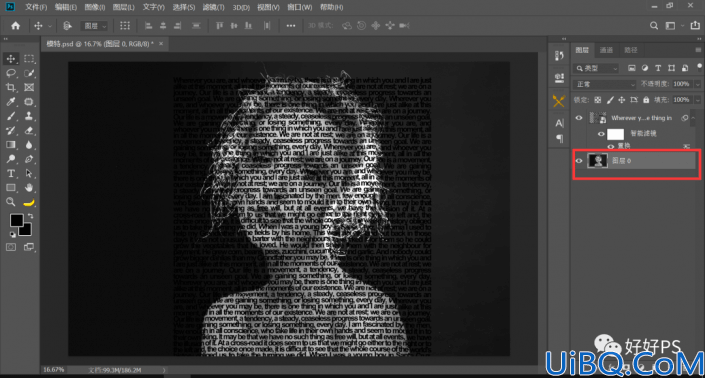
Task: Open the 填充 fill dropdown arrow
Action: (x=698, y=100)
